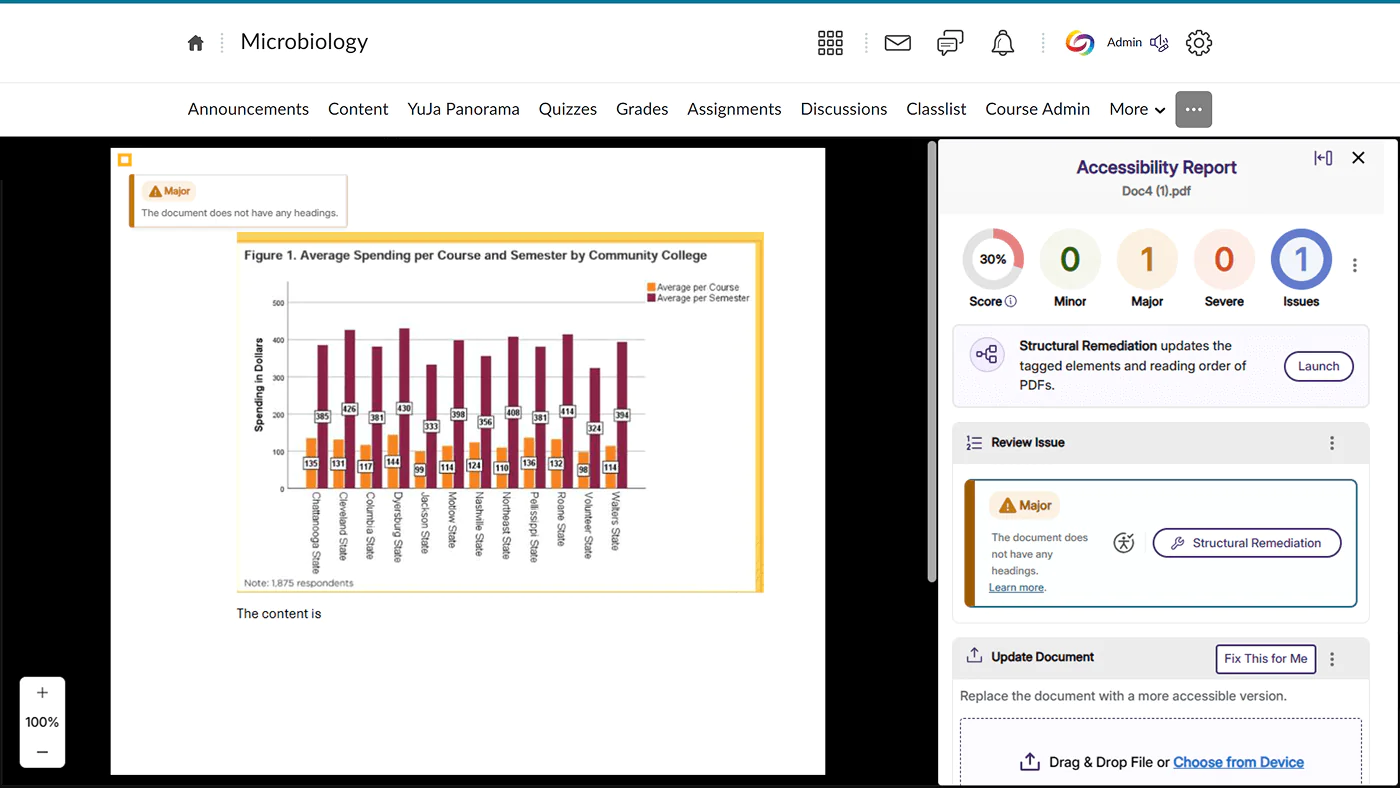1400x788 pixels.
Task: Open the subscription alerts chat icon
Action: click(x=950, y=43)
